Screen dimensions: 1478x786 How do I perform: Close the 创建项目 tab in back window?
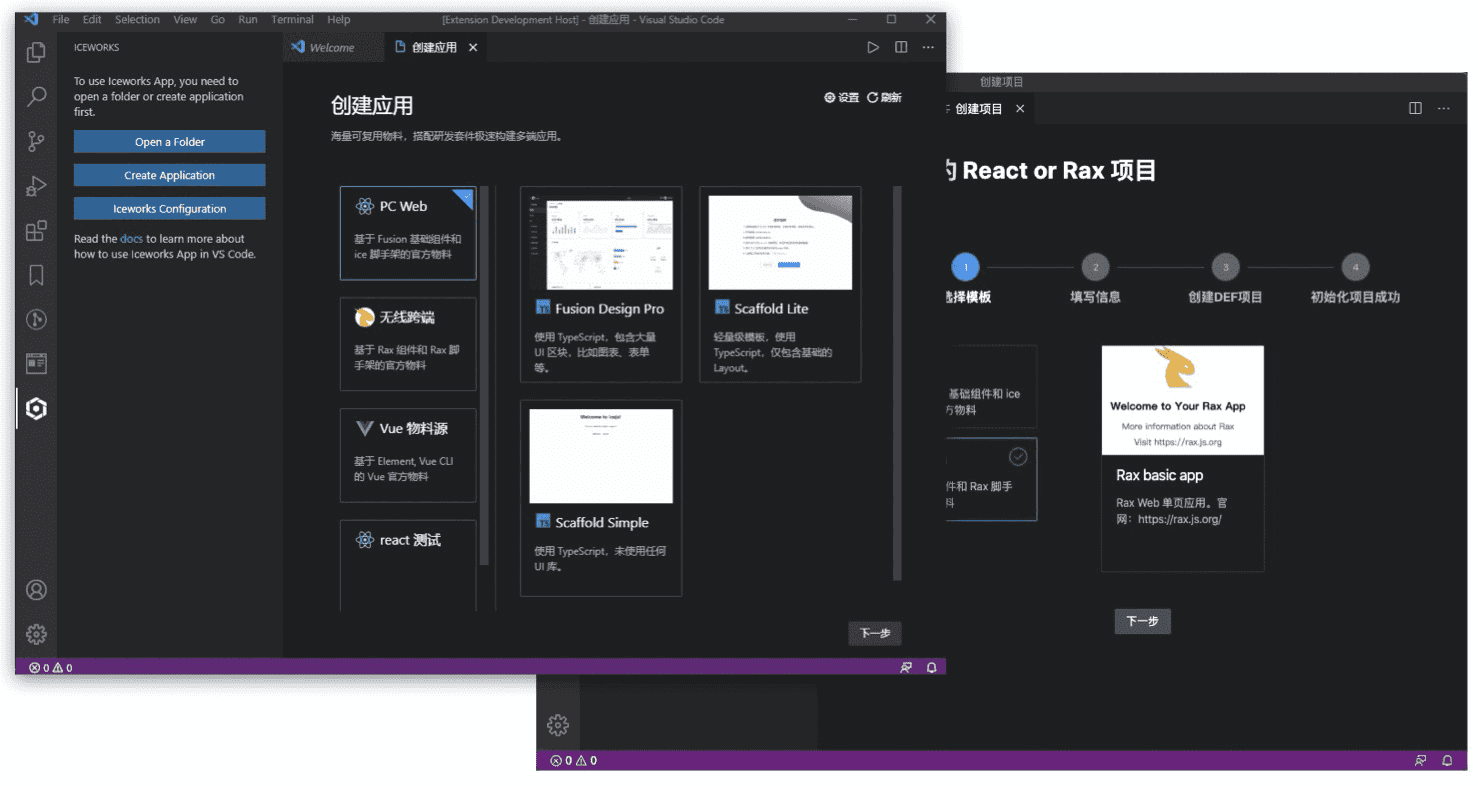click(x=1020, y=108)
